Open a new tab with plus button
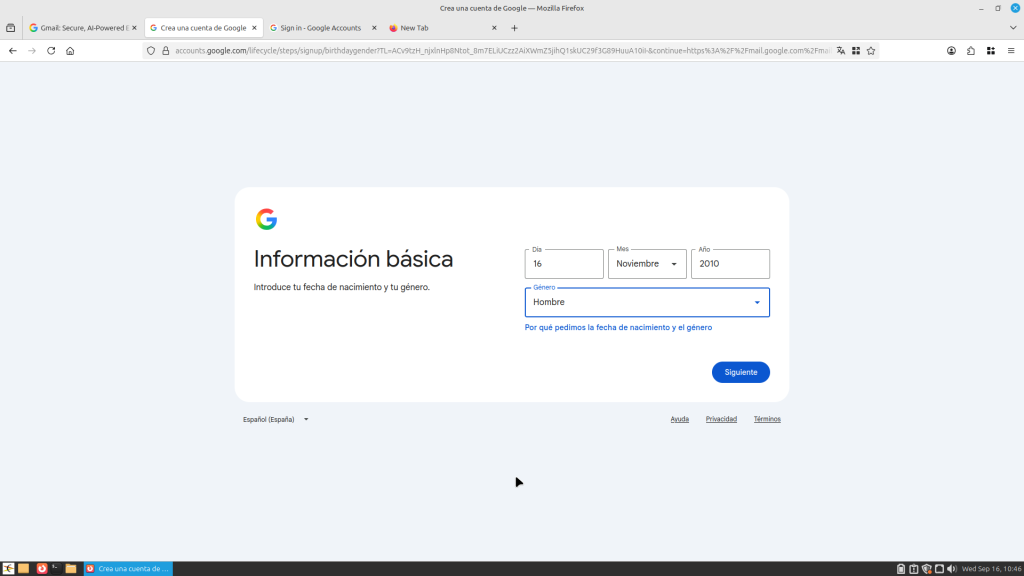Viewport: 1024px width, 576px height. click(x=515, y=28)
